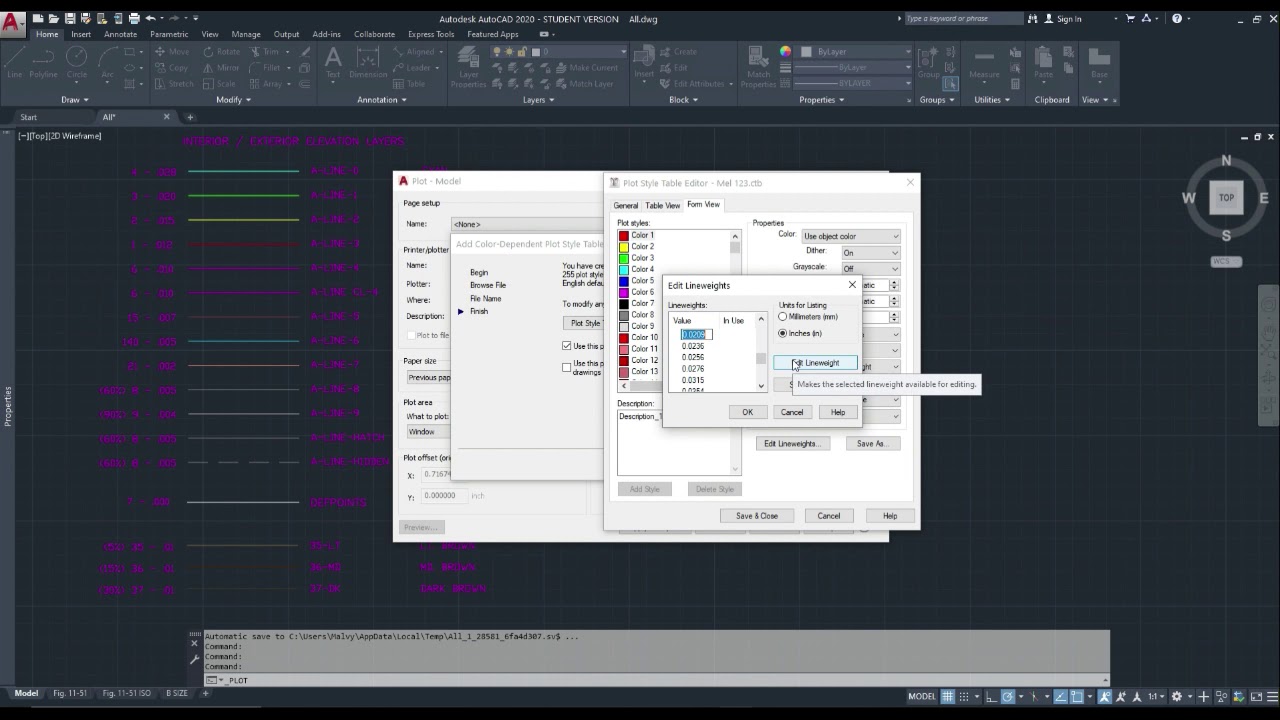Click the Save & Close button
The height and width of the screenshot is (720, 1280).
(x=757, y=516)
